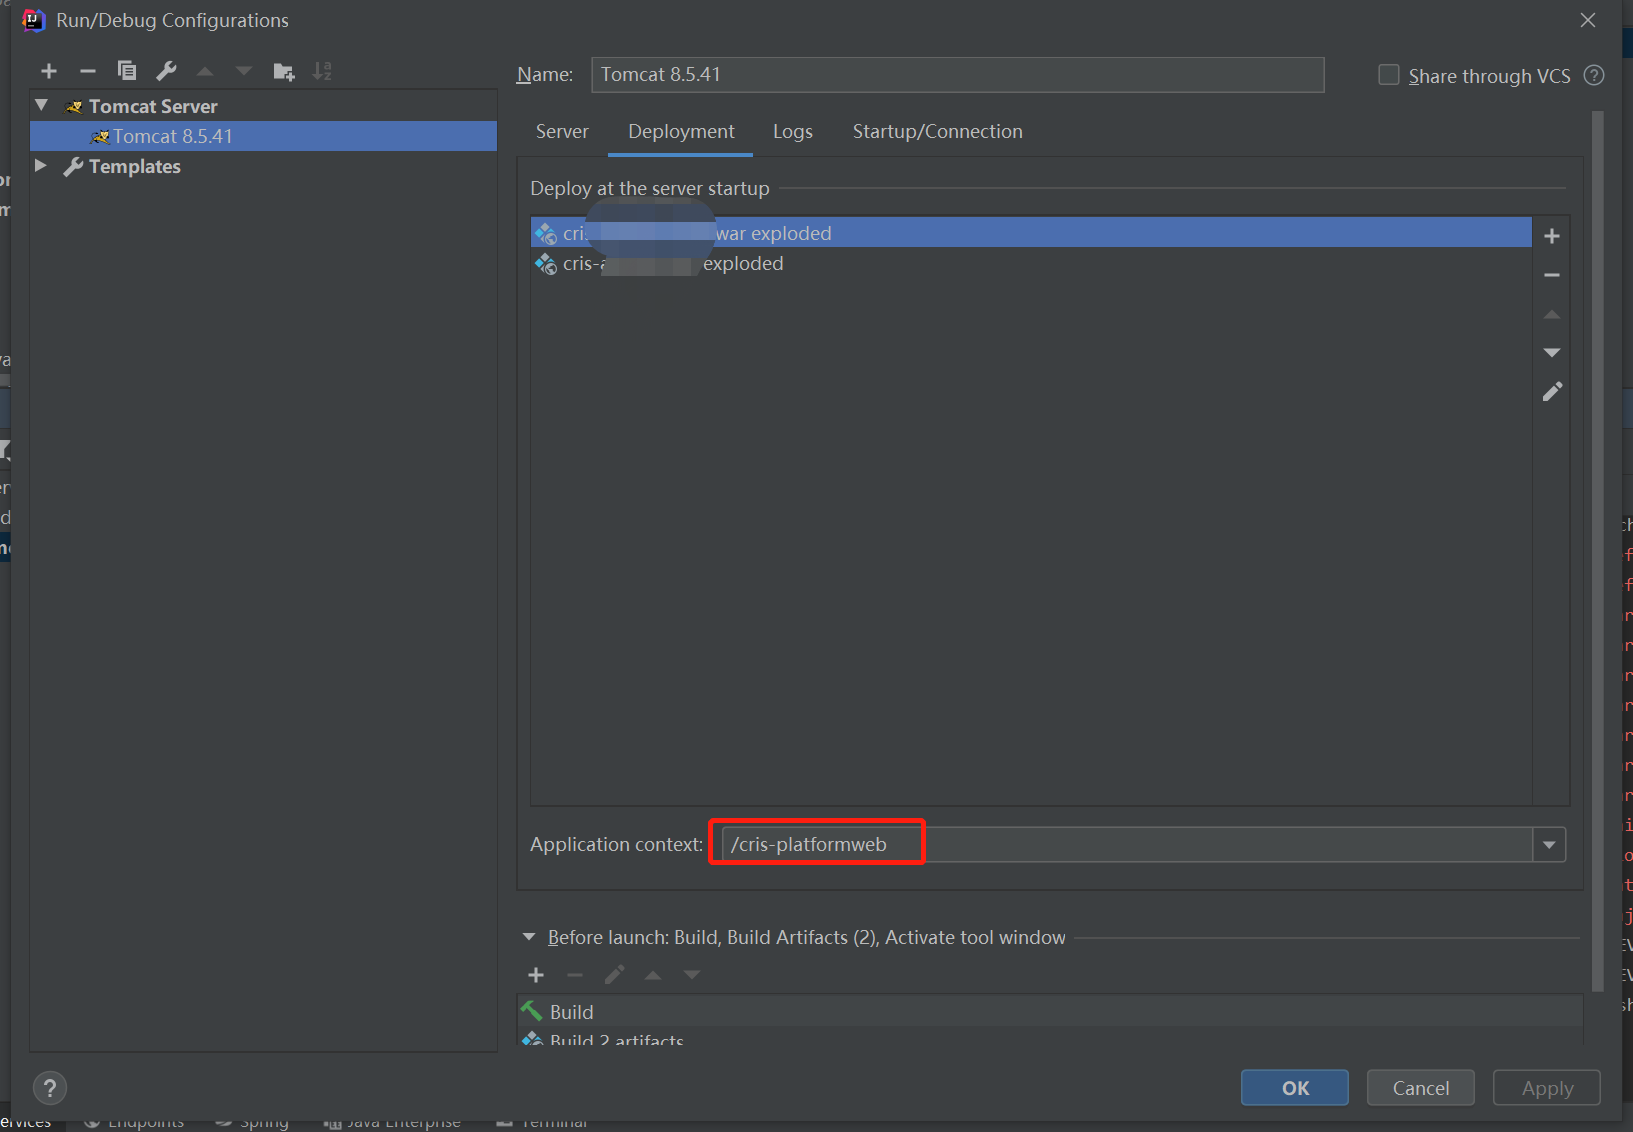Cancel the configuration dialog
1633x1132 pixels.
point(1421,1088)
